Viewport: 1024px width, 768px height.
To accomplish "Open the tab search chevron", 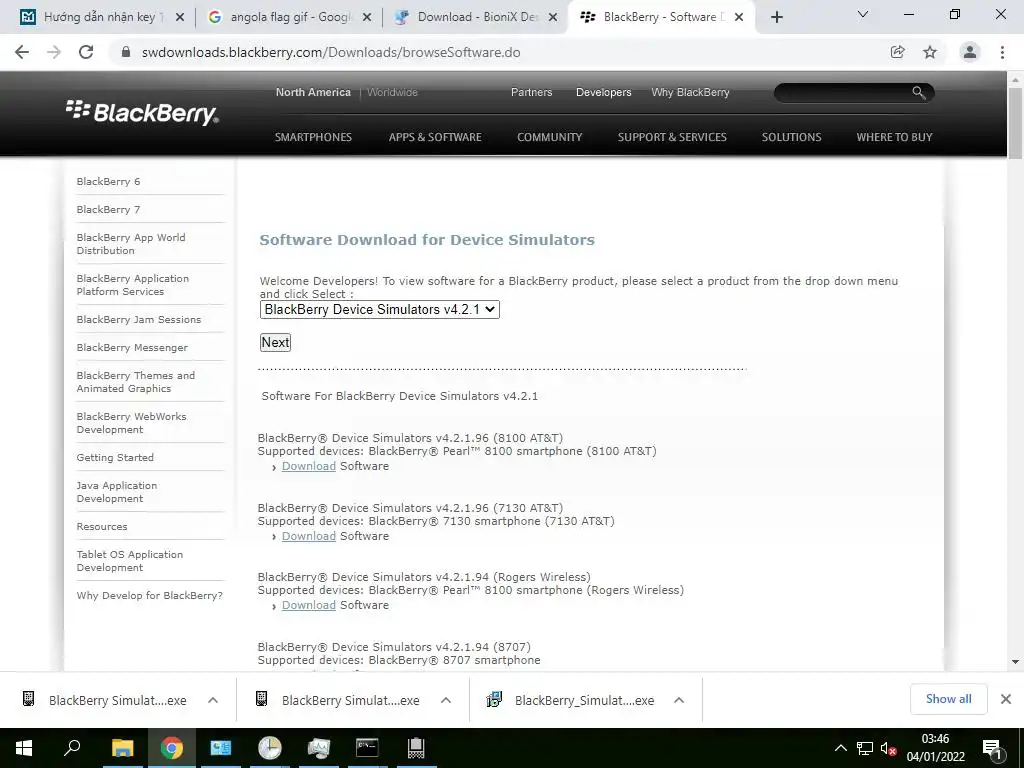I will 863,14.
